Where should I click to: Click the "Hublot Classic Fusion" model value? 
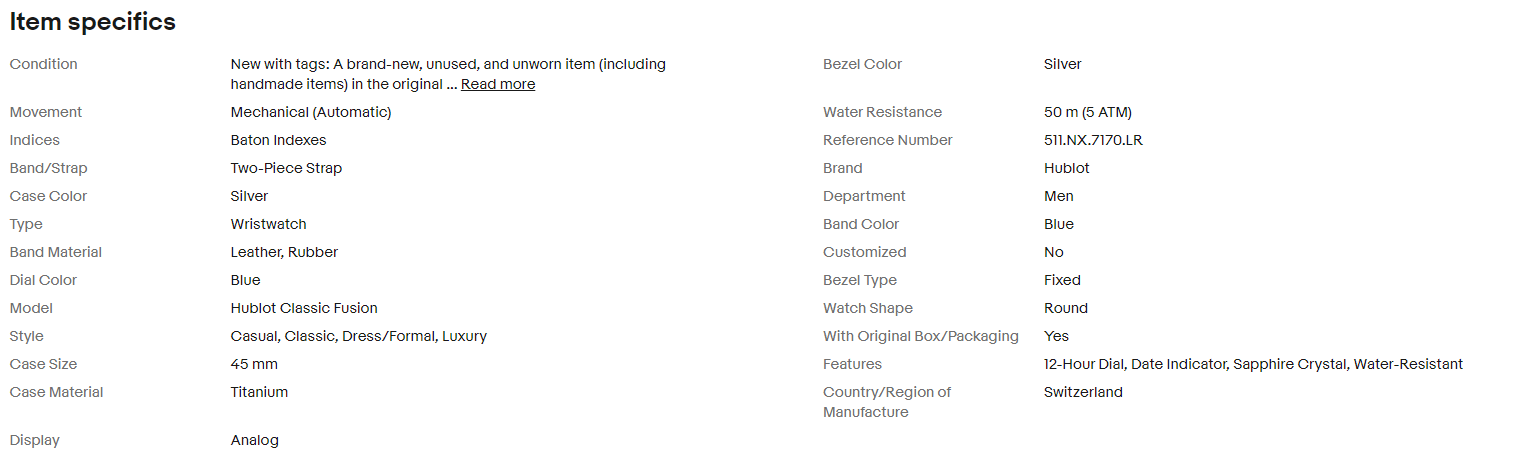[304, 308]
